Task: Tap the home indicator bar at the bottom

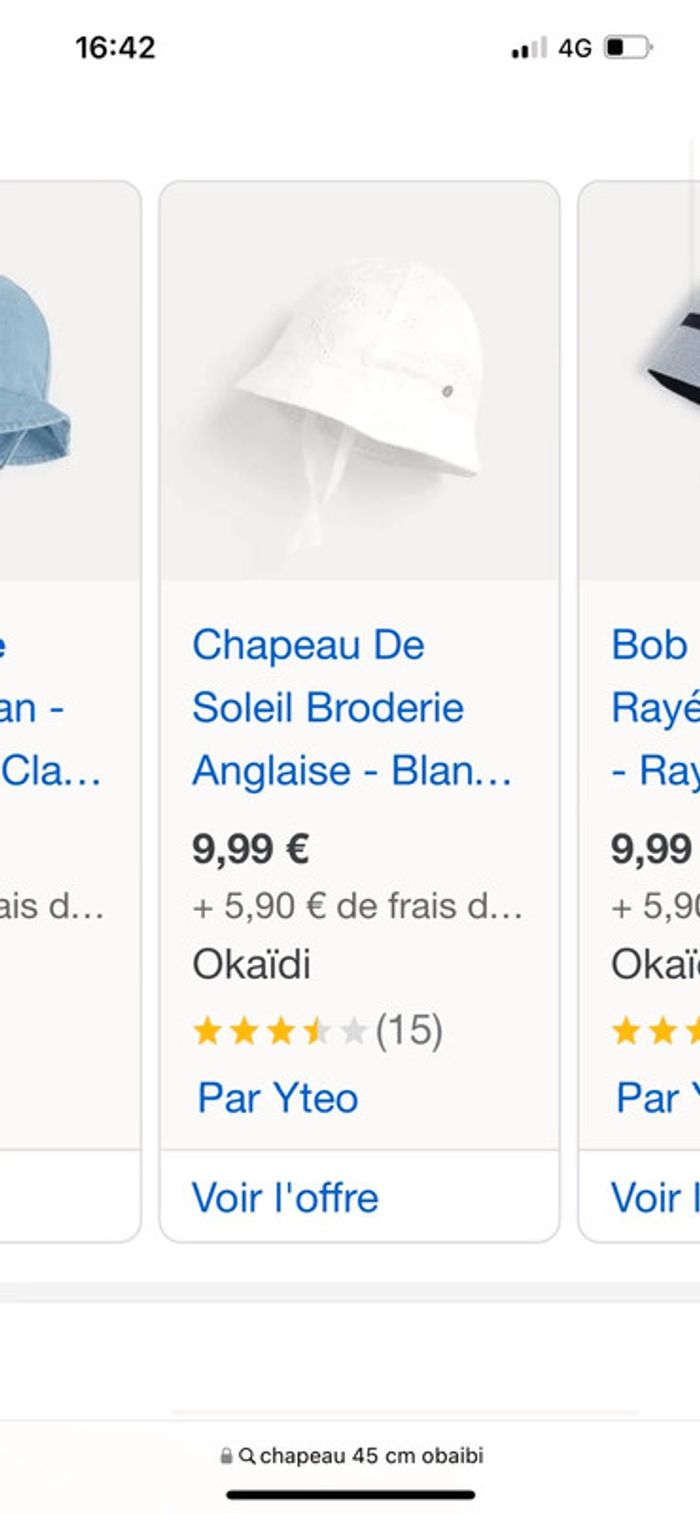Action: click(x=350, y=1495)
